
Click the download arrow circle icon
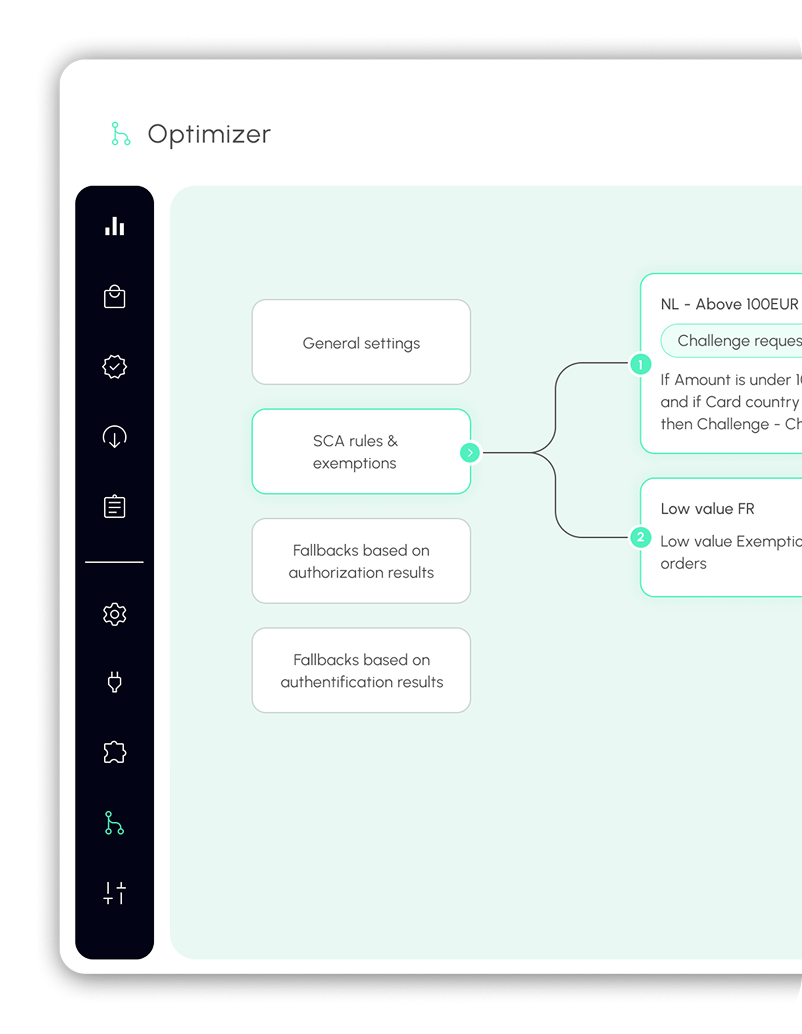tap(115, 437)
